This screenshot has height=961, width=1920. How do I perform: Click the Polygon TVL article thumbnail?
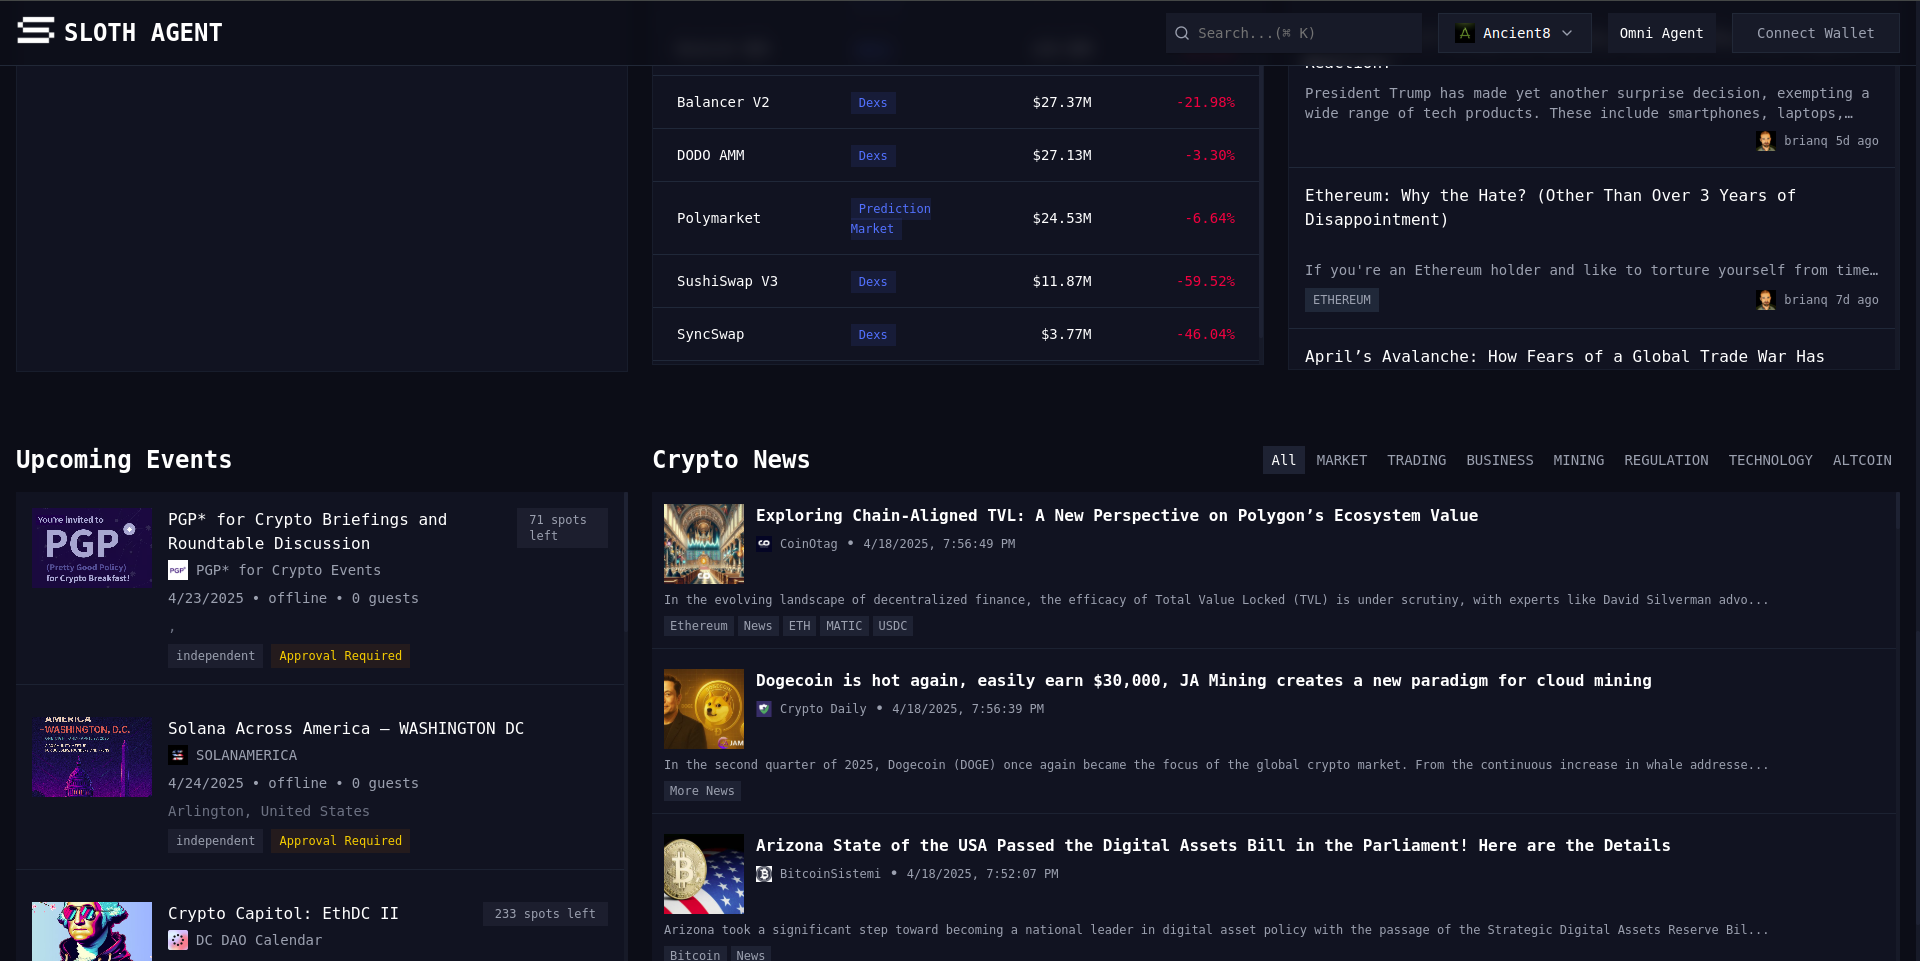coord(704,544)
